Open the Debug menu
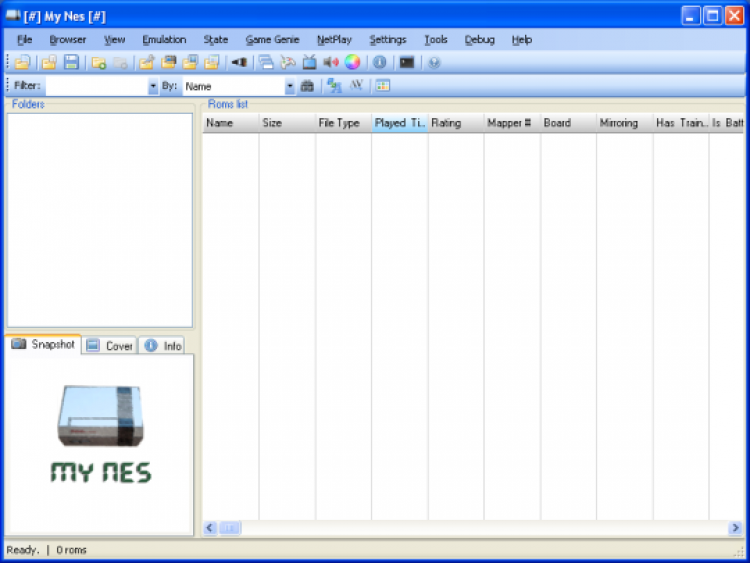750x563 pixels. coord(479,40)
